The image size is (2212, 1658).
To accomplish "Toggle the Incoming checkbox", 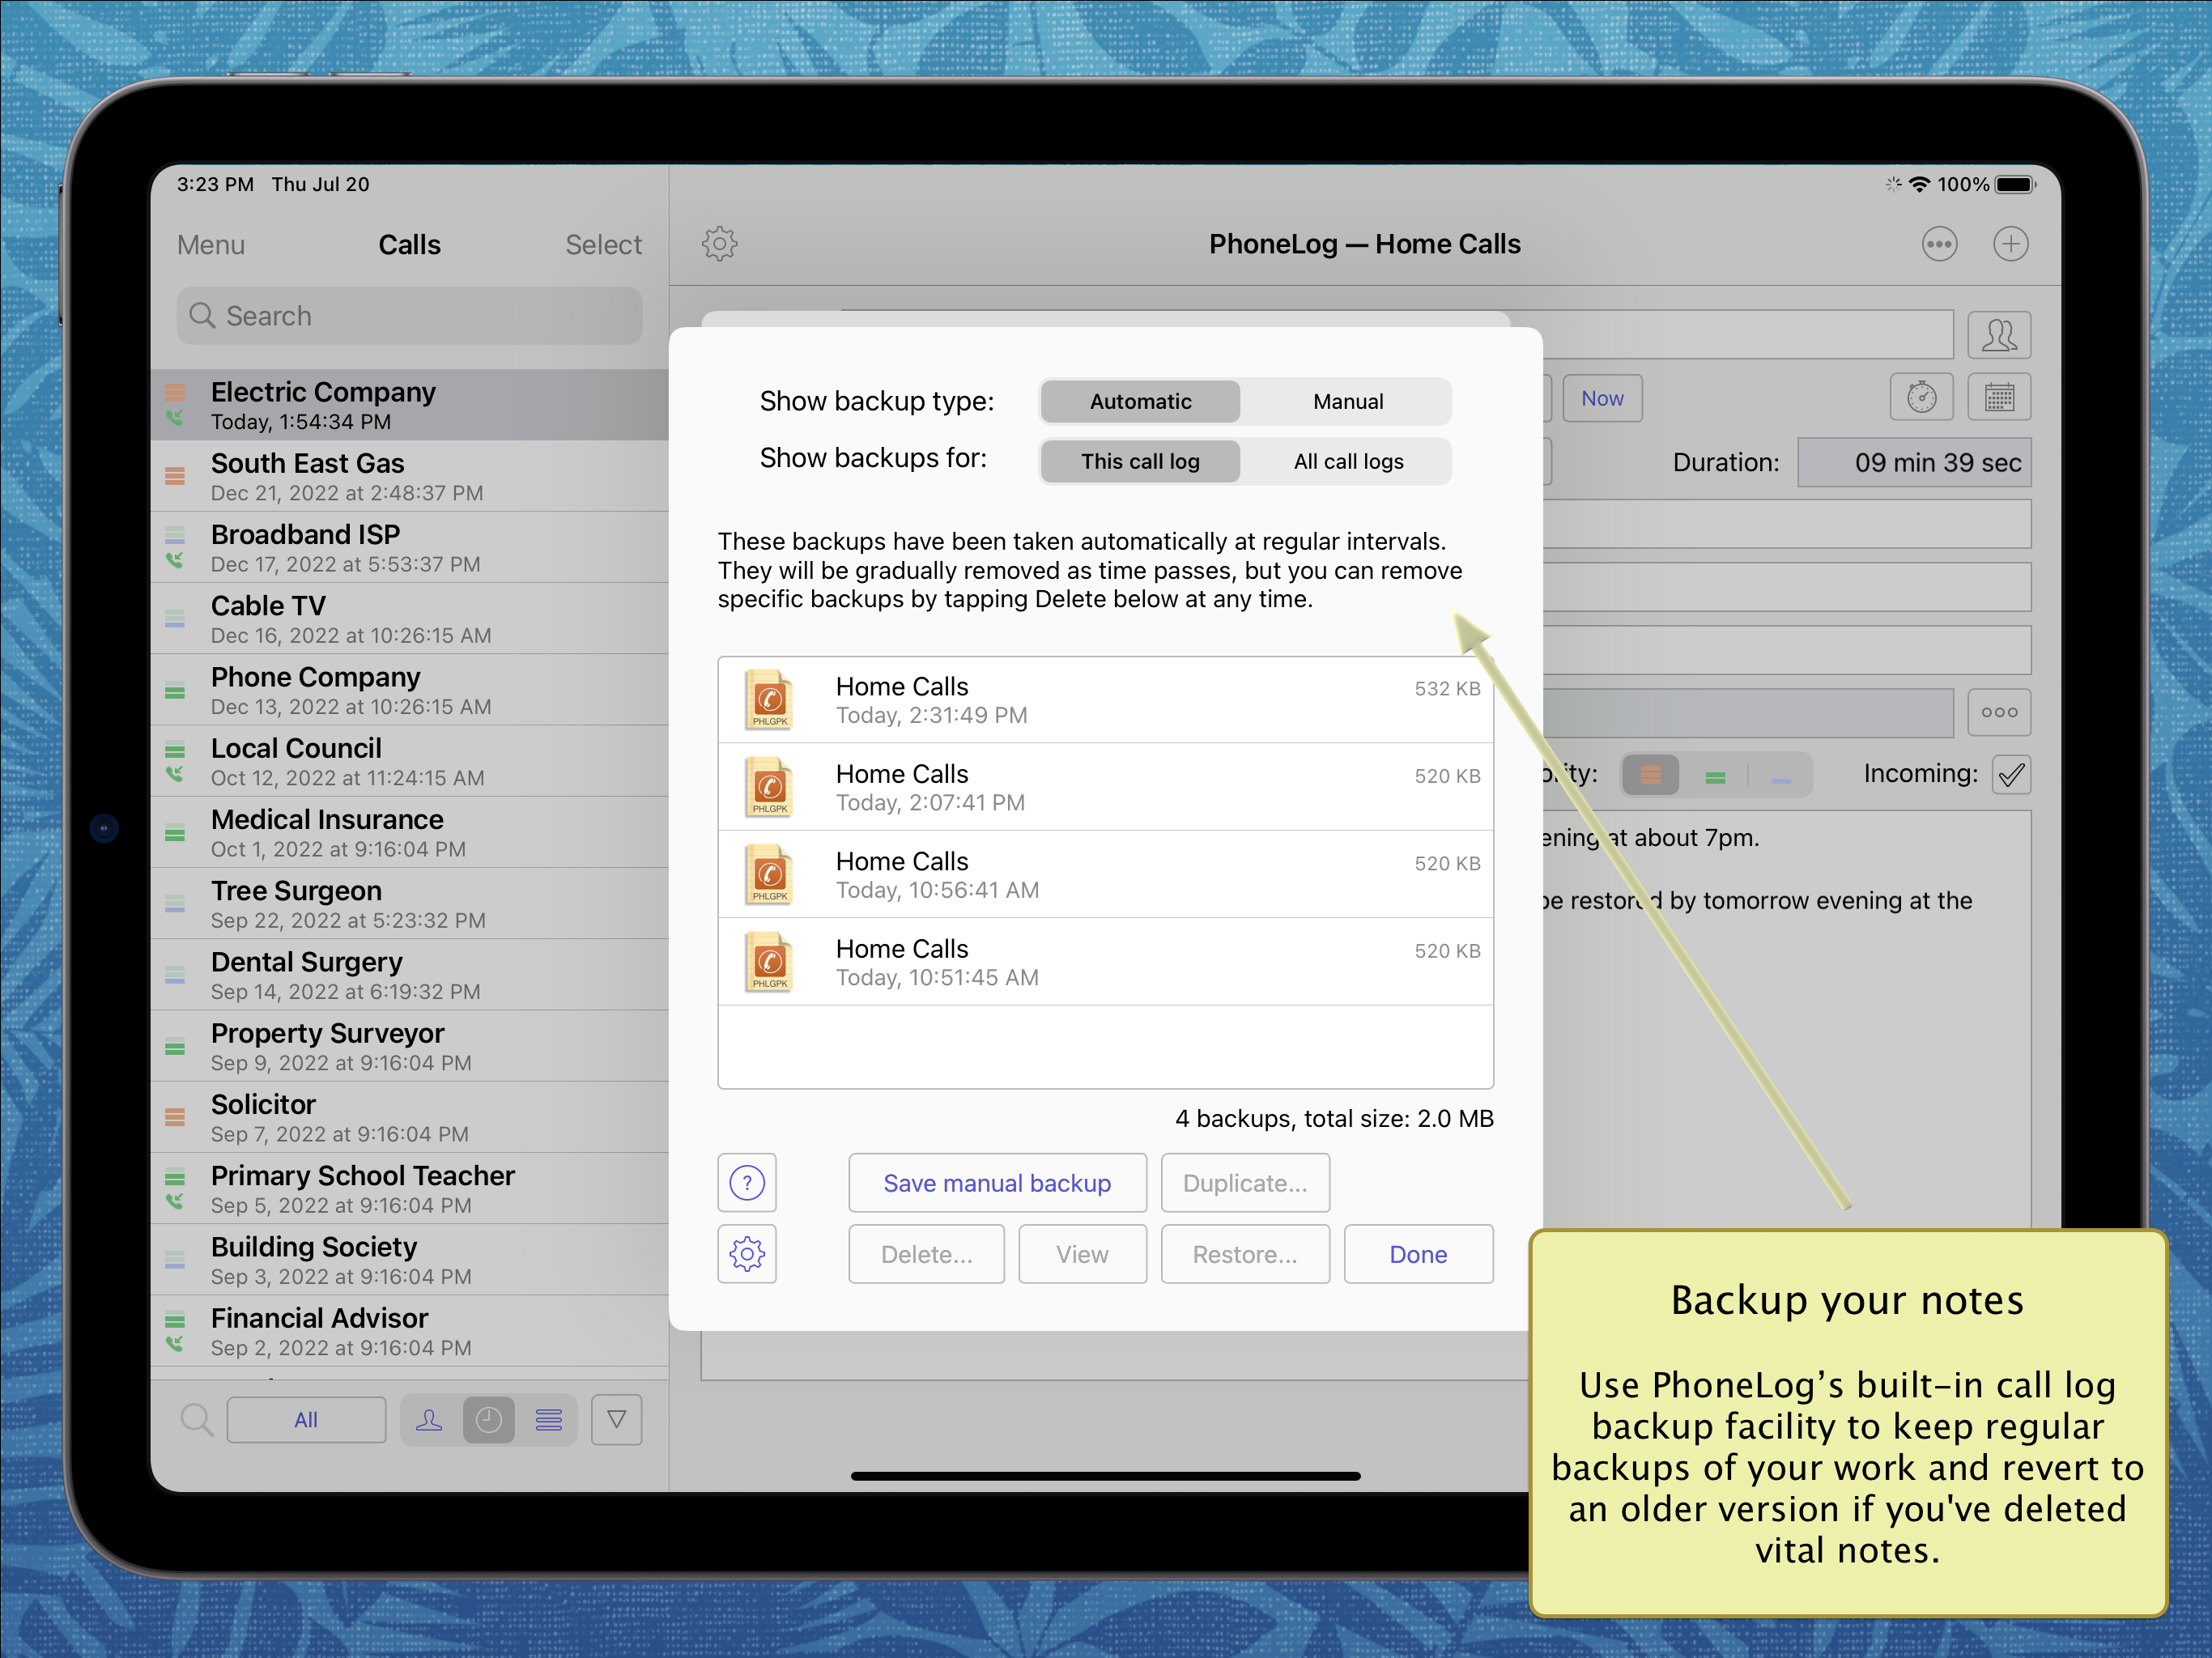I will [x=2011, y=774].
